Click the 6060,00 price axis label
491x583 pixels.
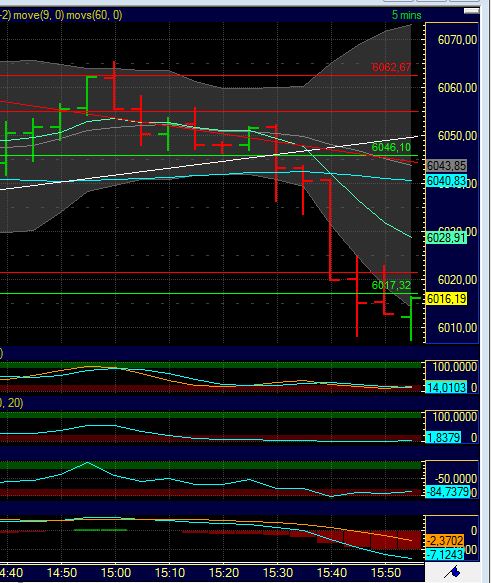457,88
